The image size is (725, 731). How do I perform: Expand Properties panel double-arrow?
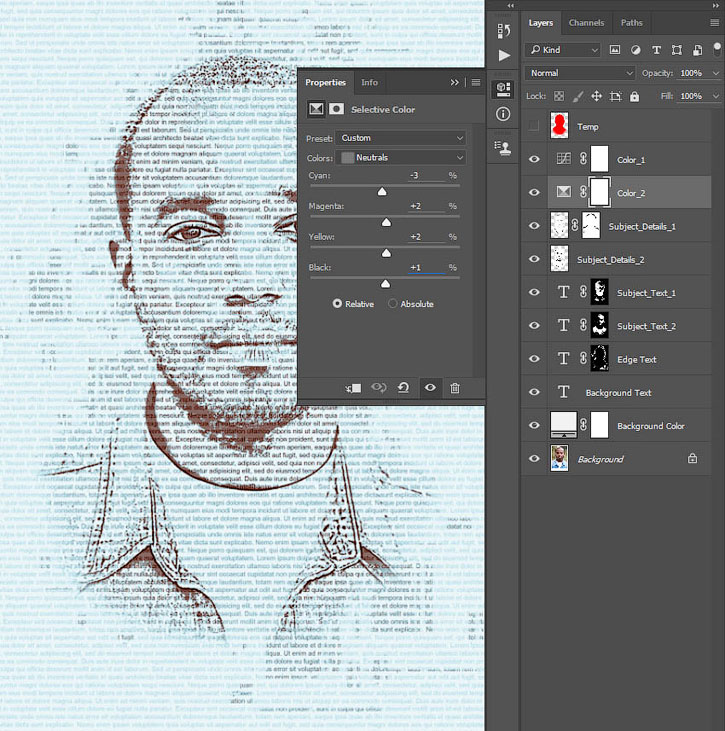click(x=454, y=83)
